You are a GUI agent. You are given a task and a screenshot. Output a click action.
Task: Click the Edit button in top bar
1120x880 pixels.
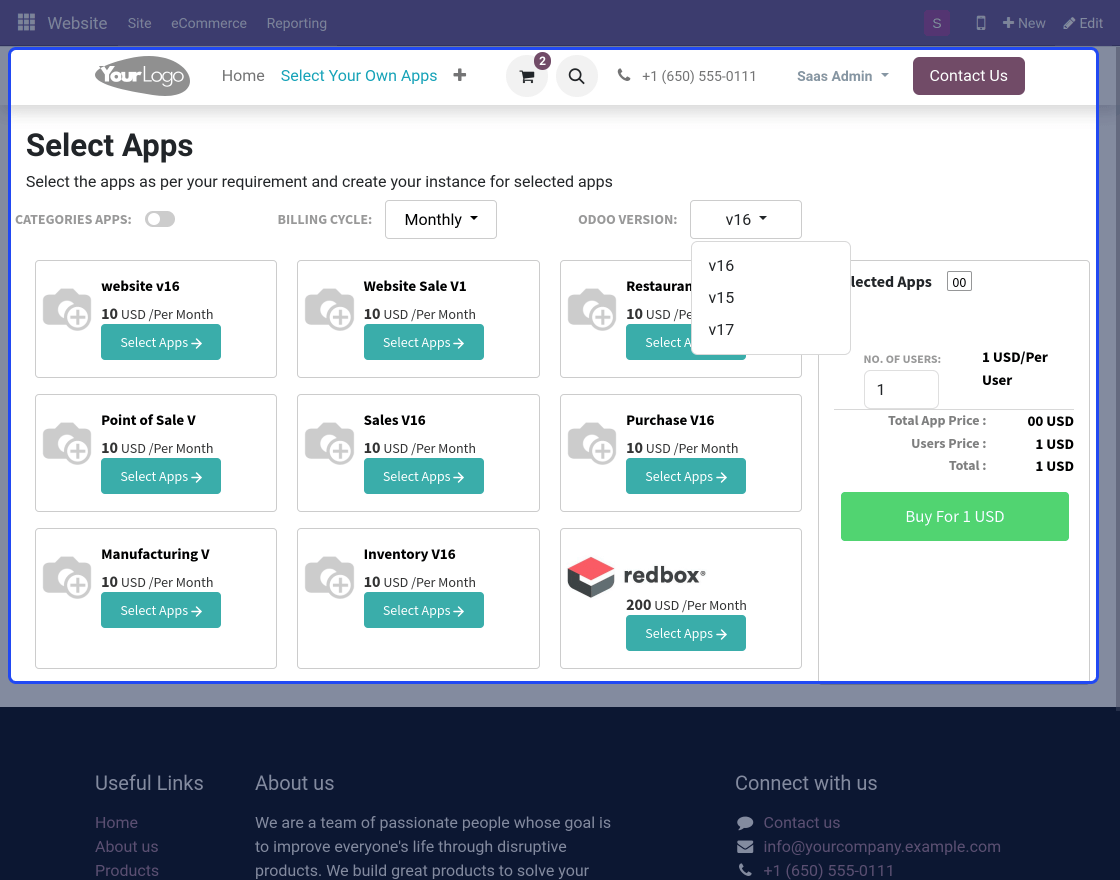(x=1083, y=23)
